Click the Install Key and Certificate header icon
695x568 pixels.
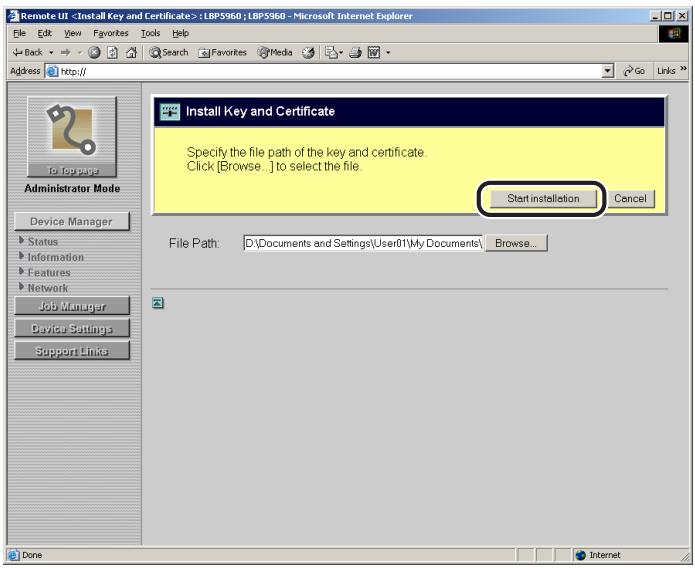pyautogui.click(x=169, y=112)
